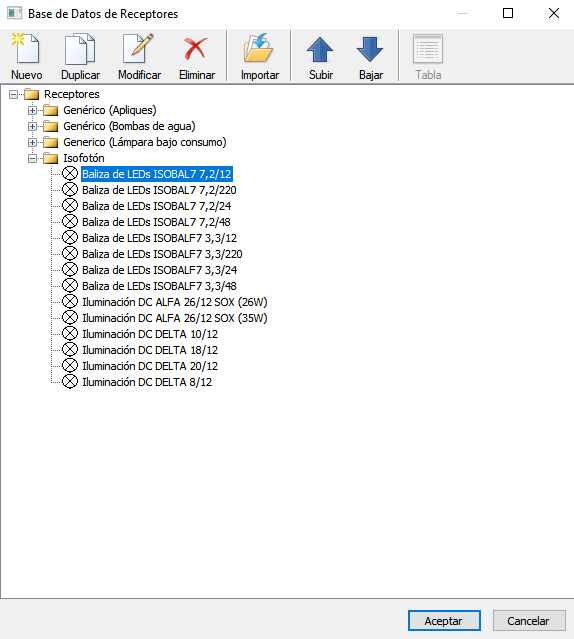Screen dimensions: 574x639
Task: Click lamp icon of ISOBALF7 3,3/12
Action: click(x=70, y=237)
